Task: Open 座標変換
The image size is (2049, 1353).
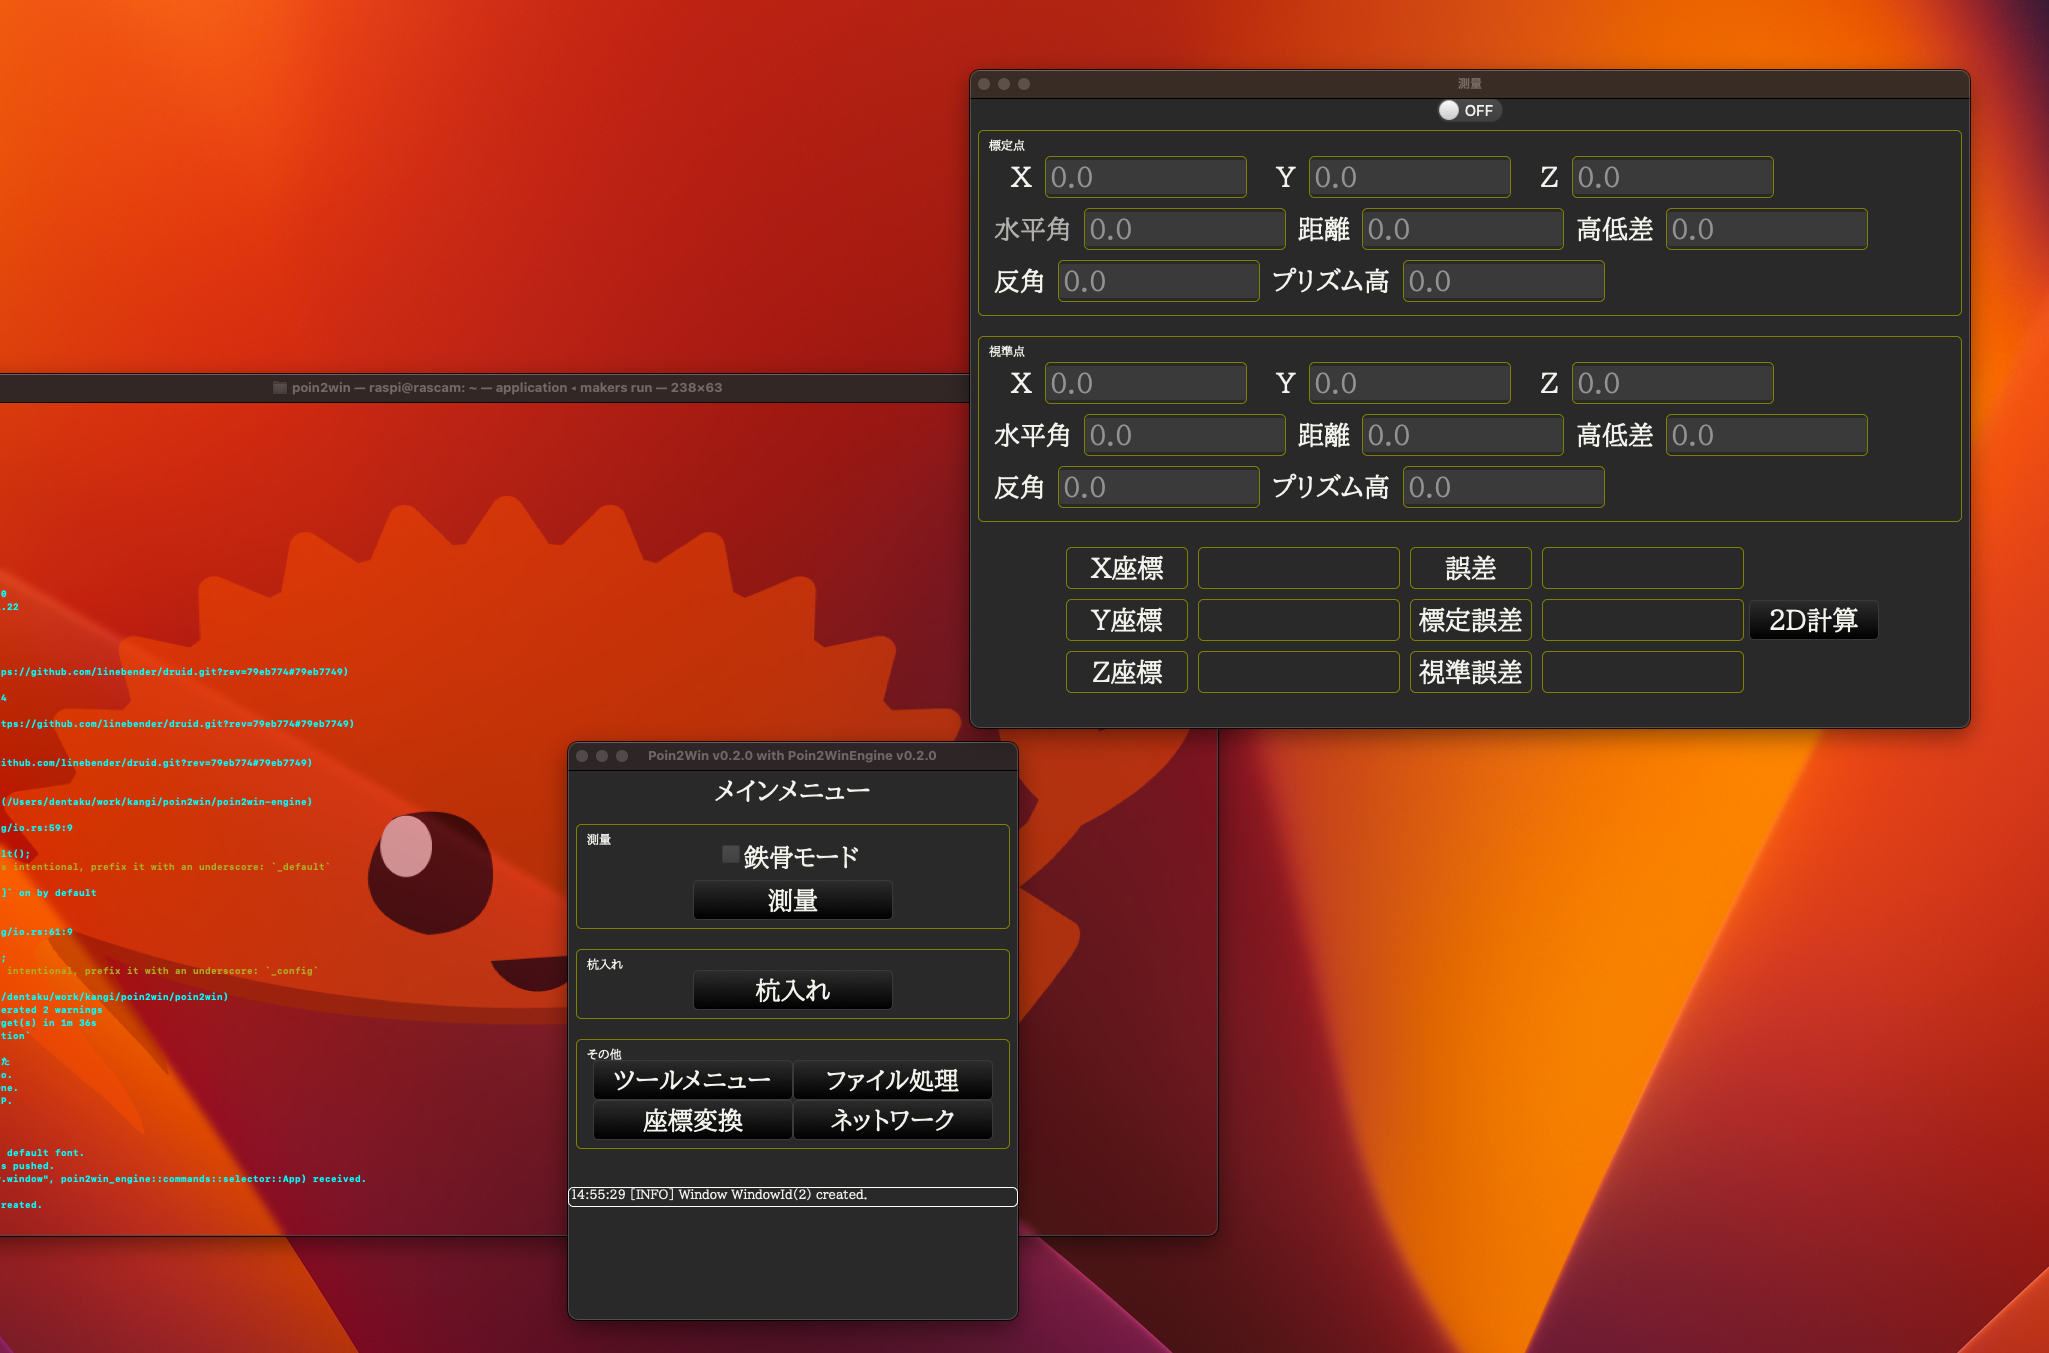Action: coord(691,1121)
